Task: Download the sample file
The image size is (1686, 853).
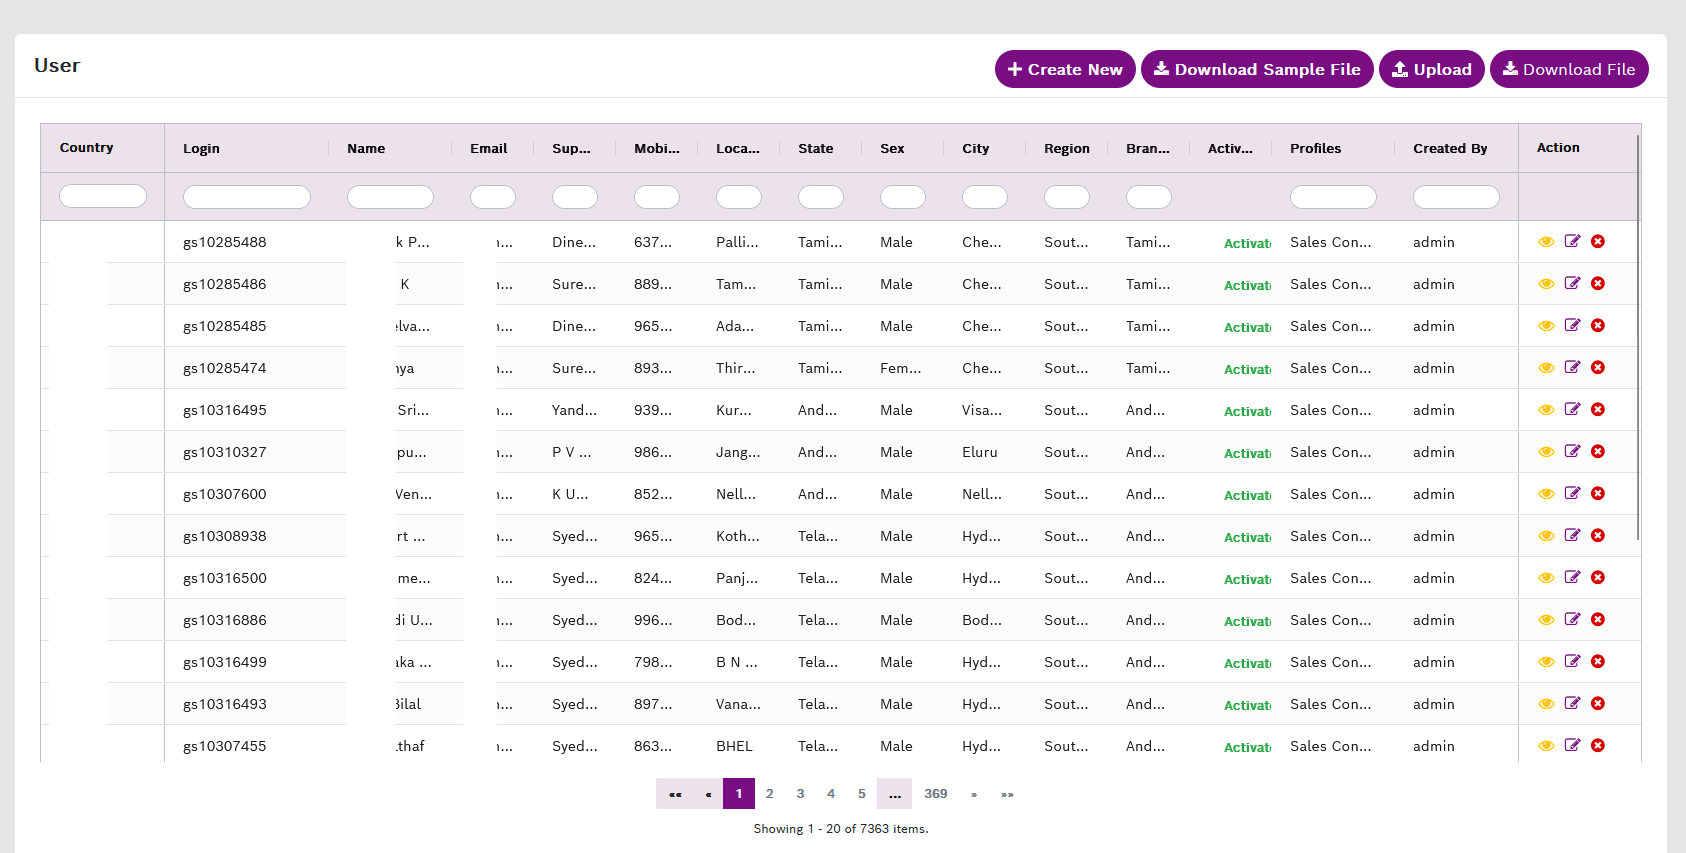Action: (x=1257, y=69)
